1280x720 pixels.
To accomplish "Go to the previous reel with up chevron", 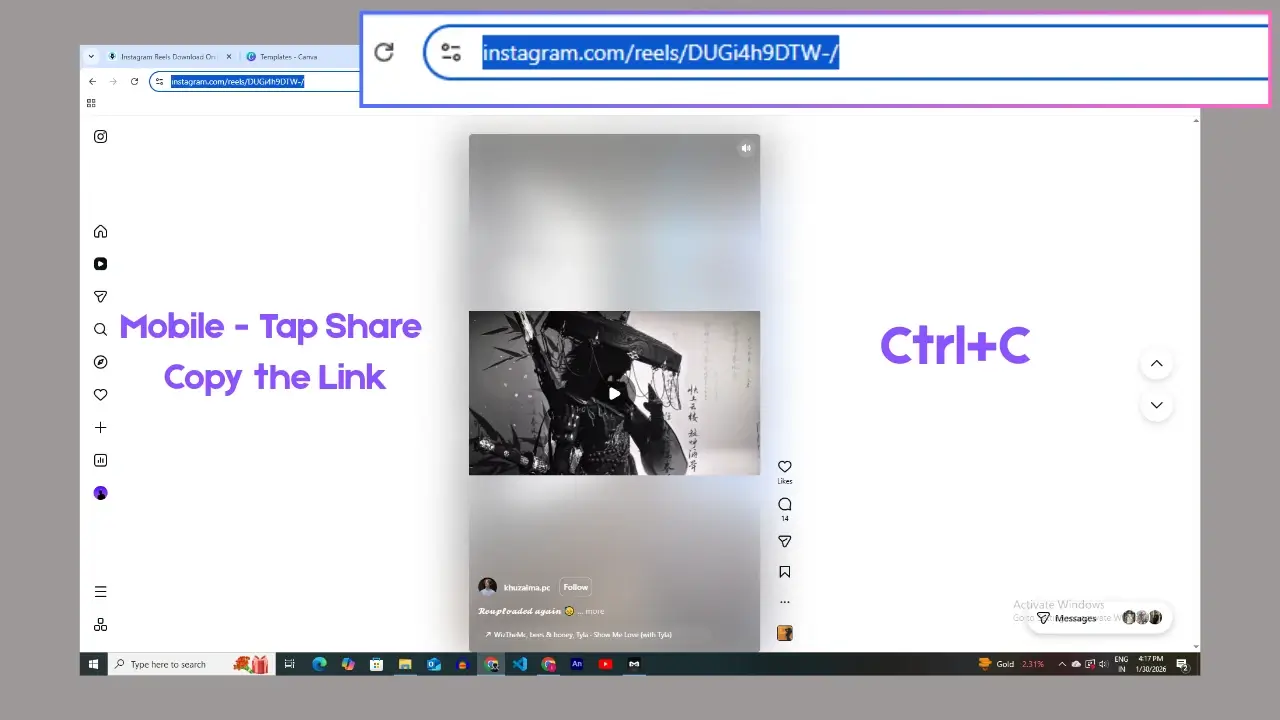I will [x=1156, y=363].
